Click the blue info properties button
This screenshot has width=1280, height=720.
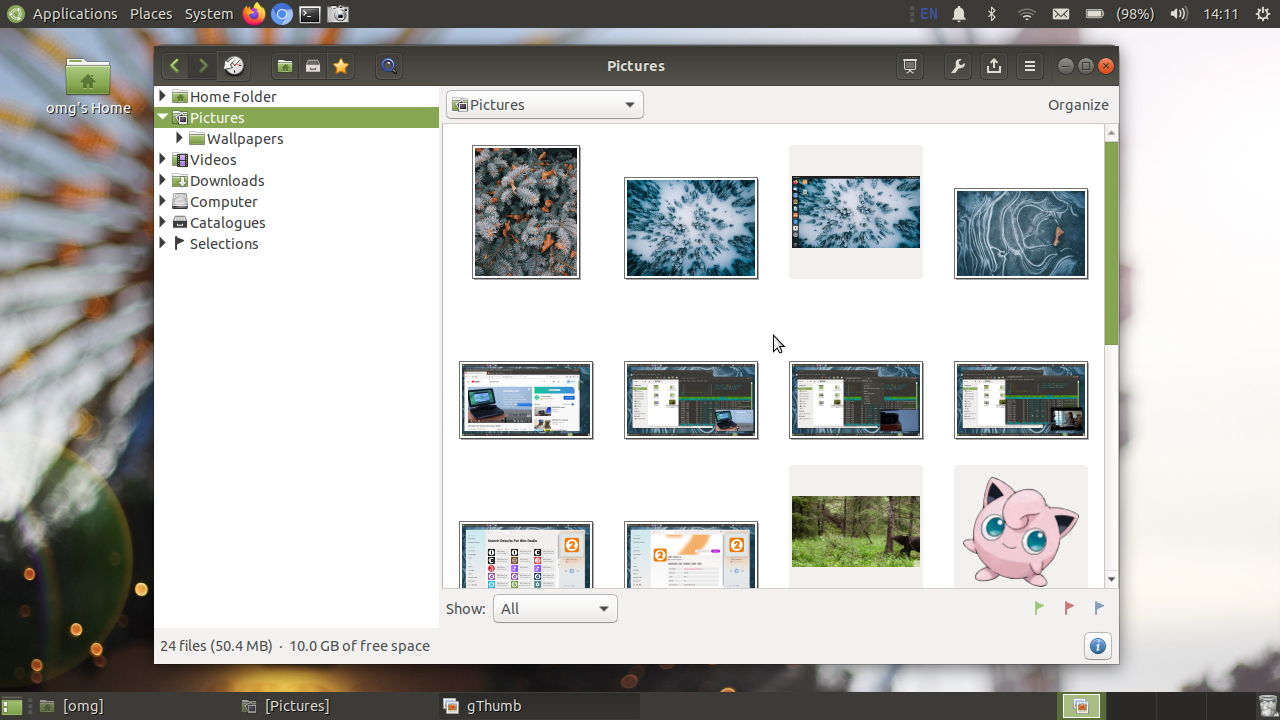coord(1097,646)
